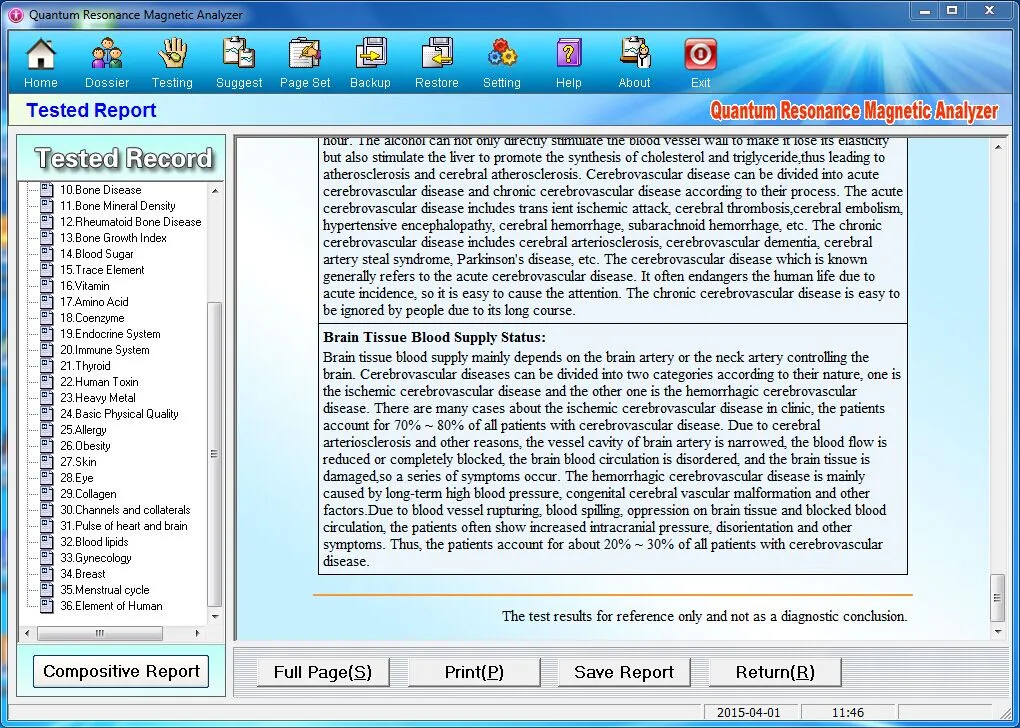Click the red Exit icon

[x=700, y=54]
